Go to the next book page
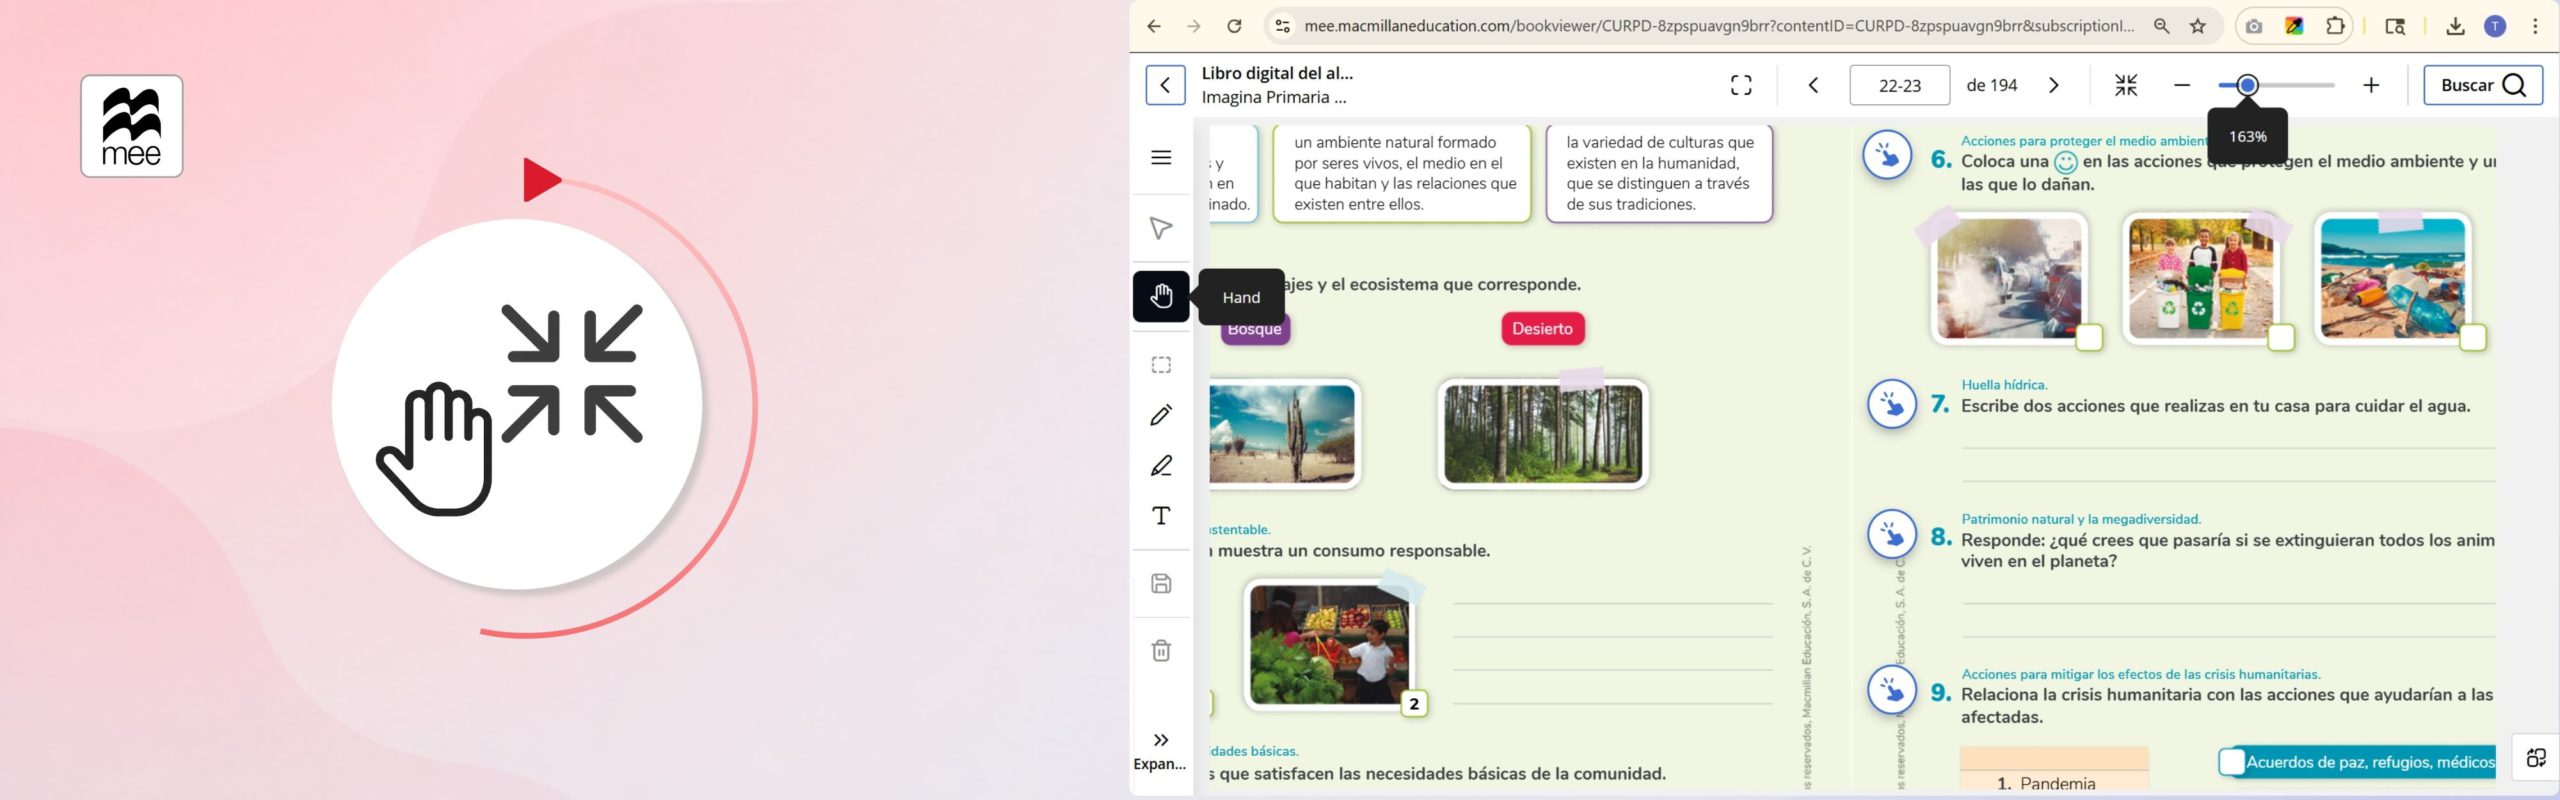Viewport: 2560px width, 800px height. pos(2054,85)
